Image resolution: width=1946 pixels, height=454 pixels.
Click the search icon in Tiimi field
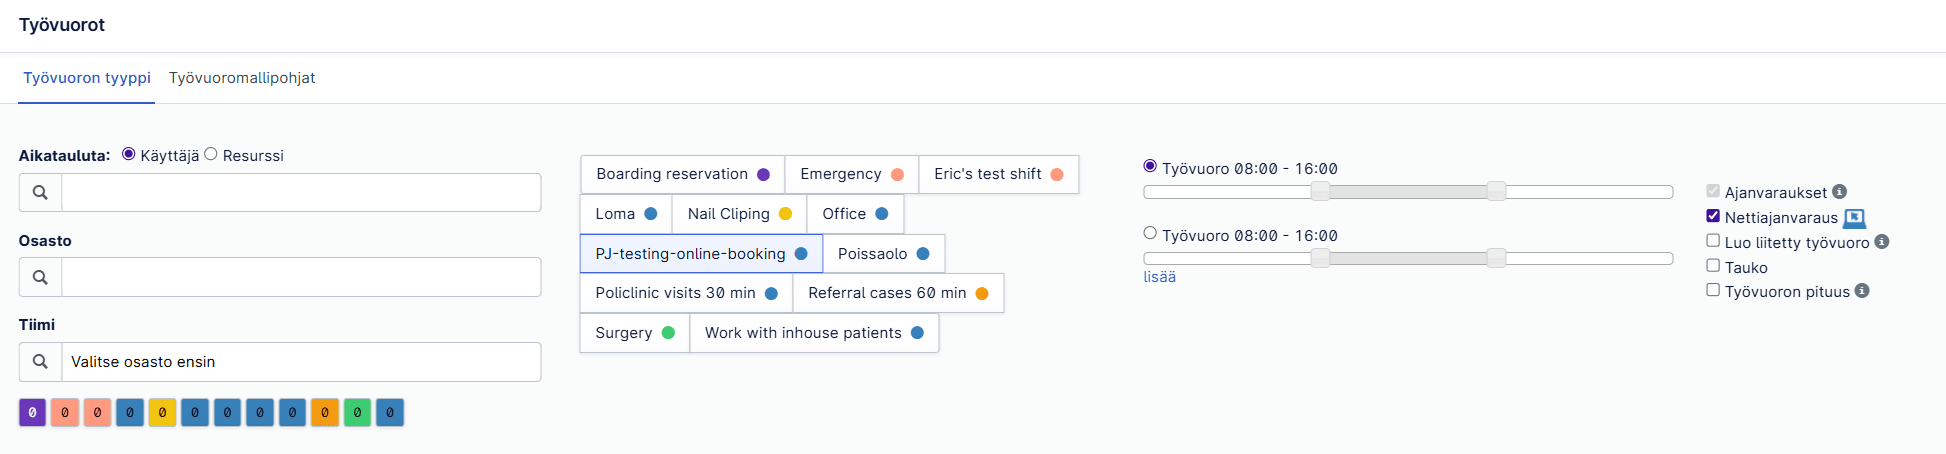pyautogui.click(x=40, y=362)
